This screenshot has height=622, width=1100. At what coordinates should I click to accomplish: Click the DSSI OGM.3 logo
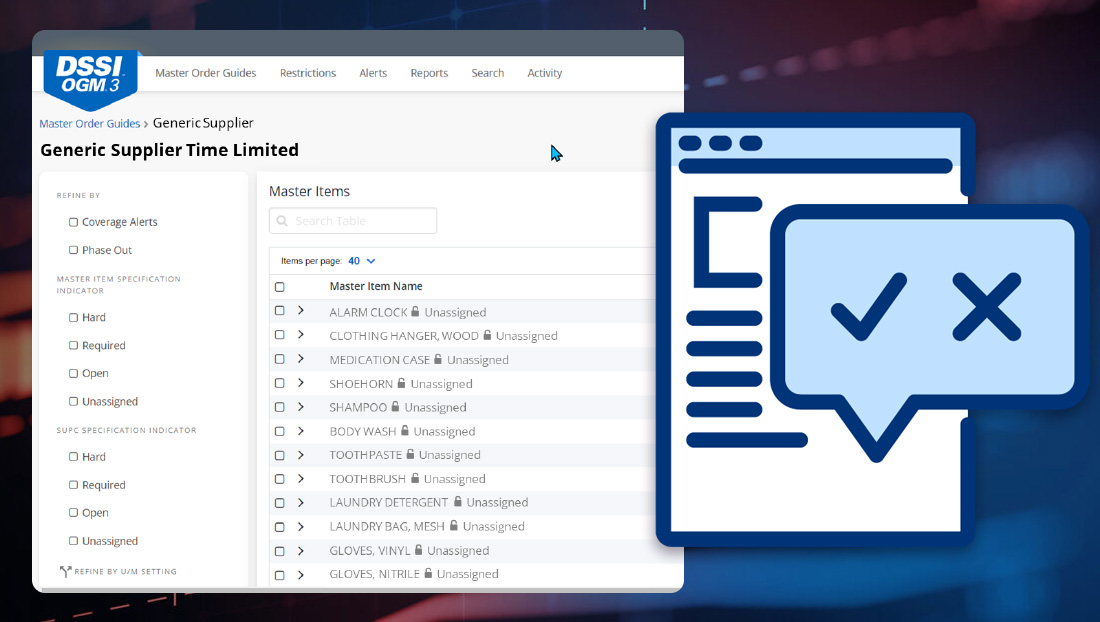click(90, 76)
